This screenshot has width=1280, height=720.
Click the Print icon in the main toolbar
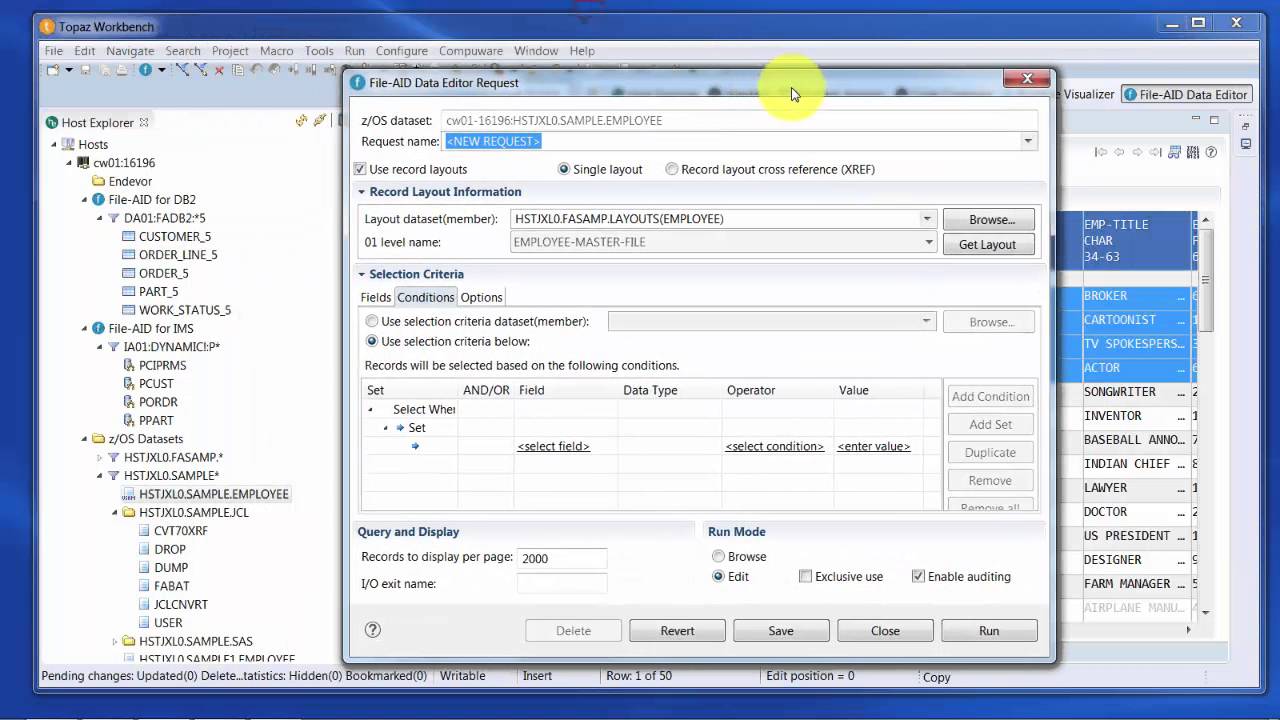(x=122, y=70)
